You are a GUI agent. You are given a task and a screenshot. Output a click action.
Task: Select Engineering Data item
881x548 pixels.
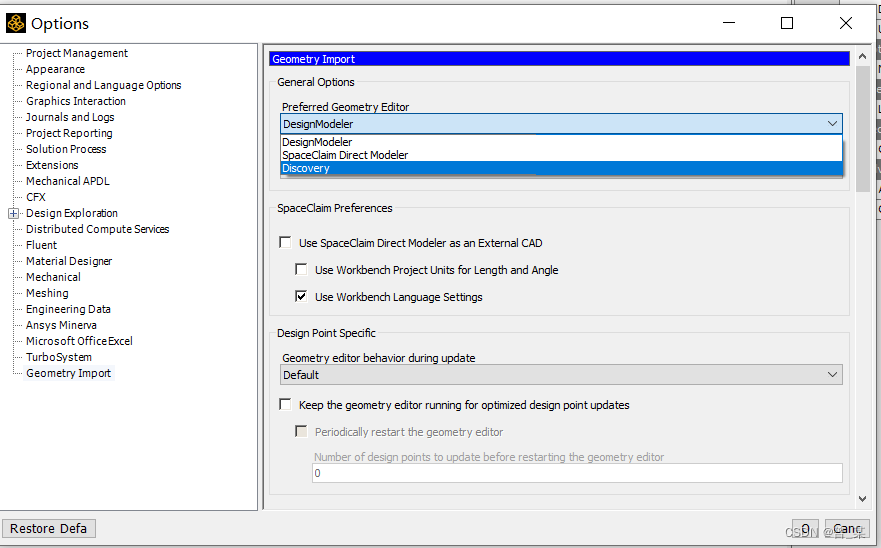pos(68,309)
